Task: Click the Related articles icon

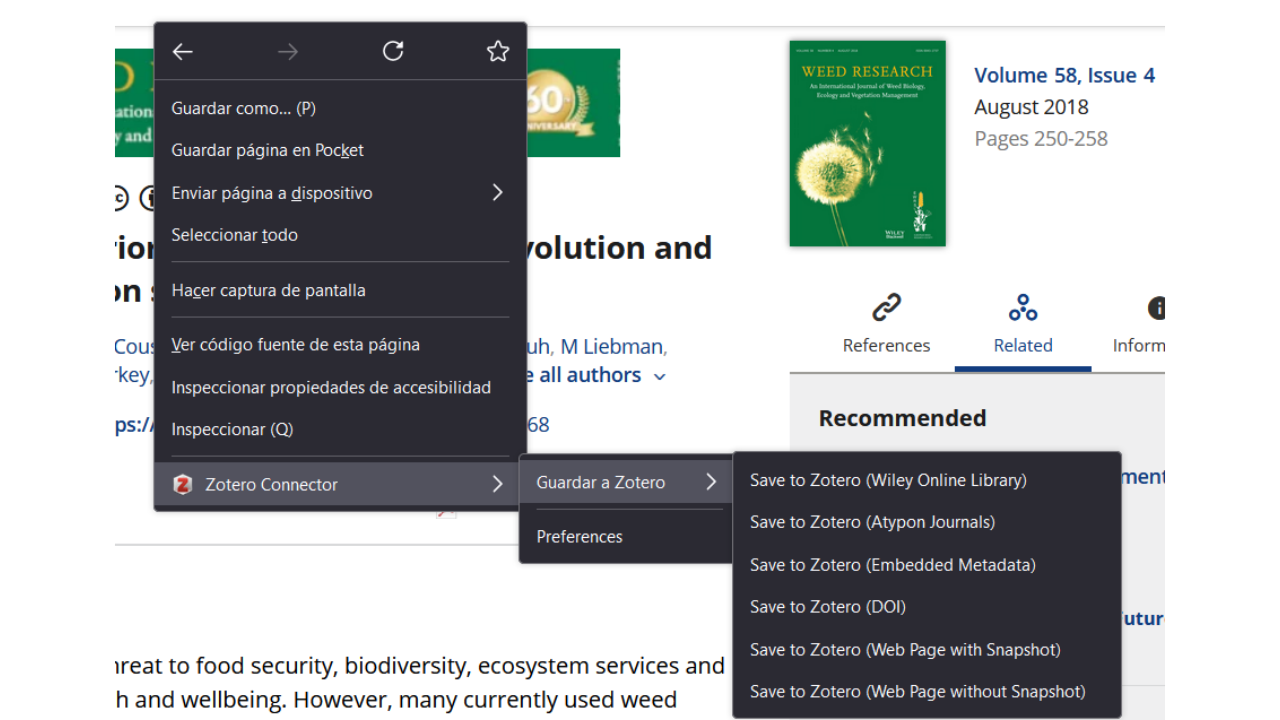Action: click(x=1022, y=308)
